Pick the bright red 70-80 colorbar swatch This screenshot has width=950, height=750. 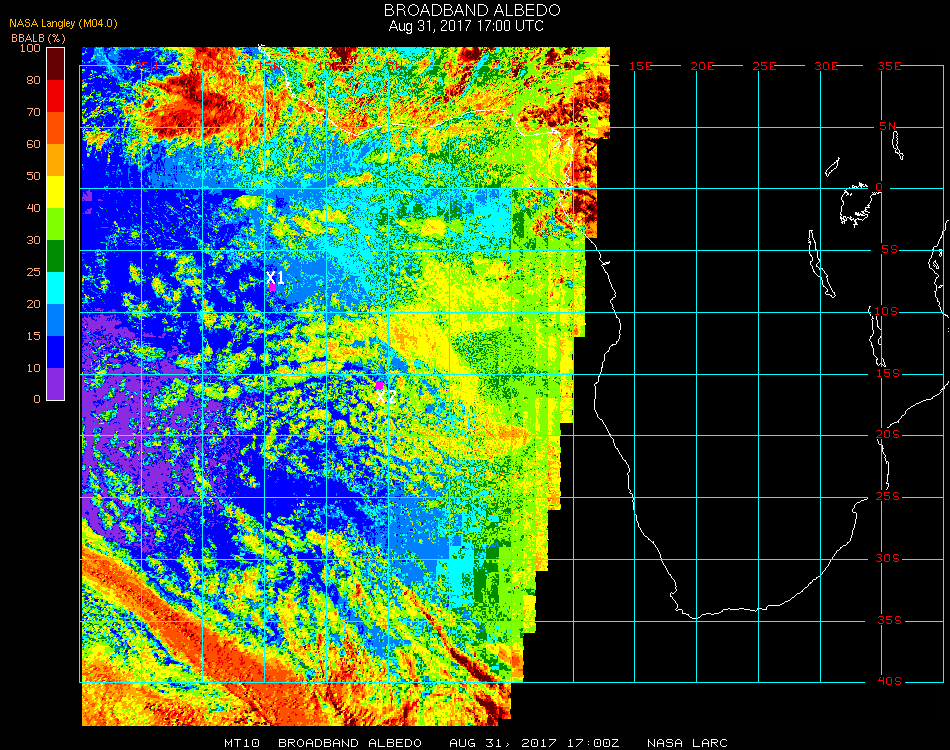click(x=56, y=96)
